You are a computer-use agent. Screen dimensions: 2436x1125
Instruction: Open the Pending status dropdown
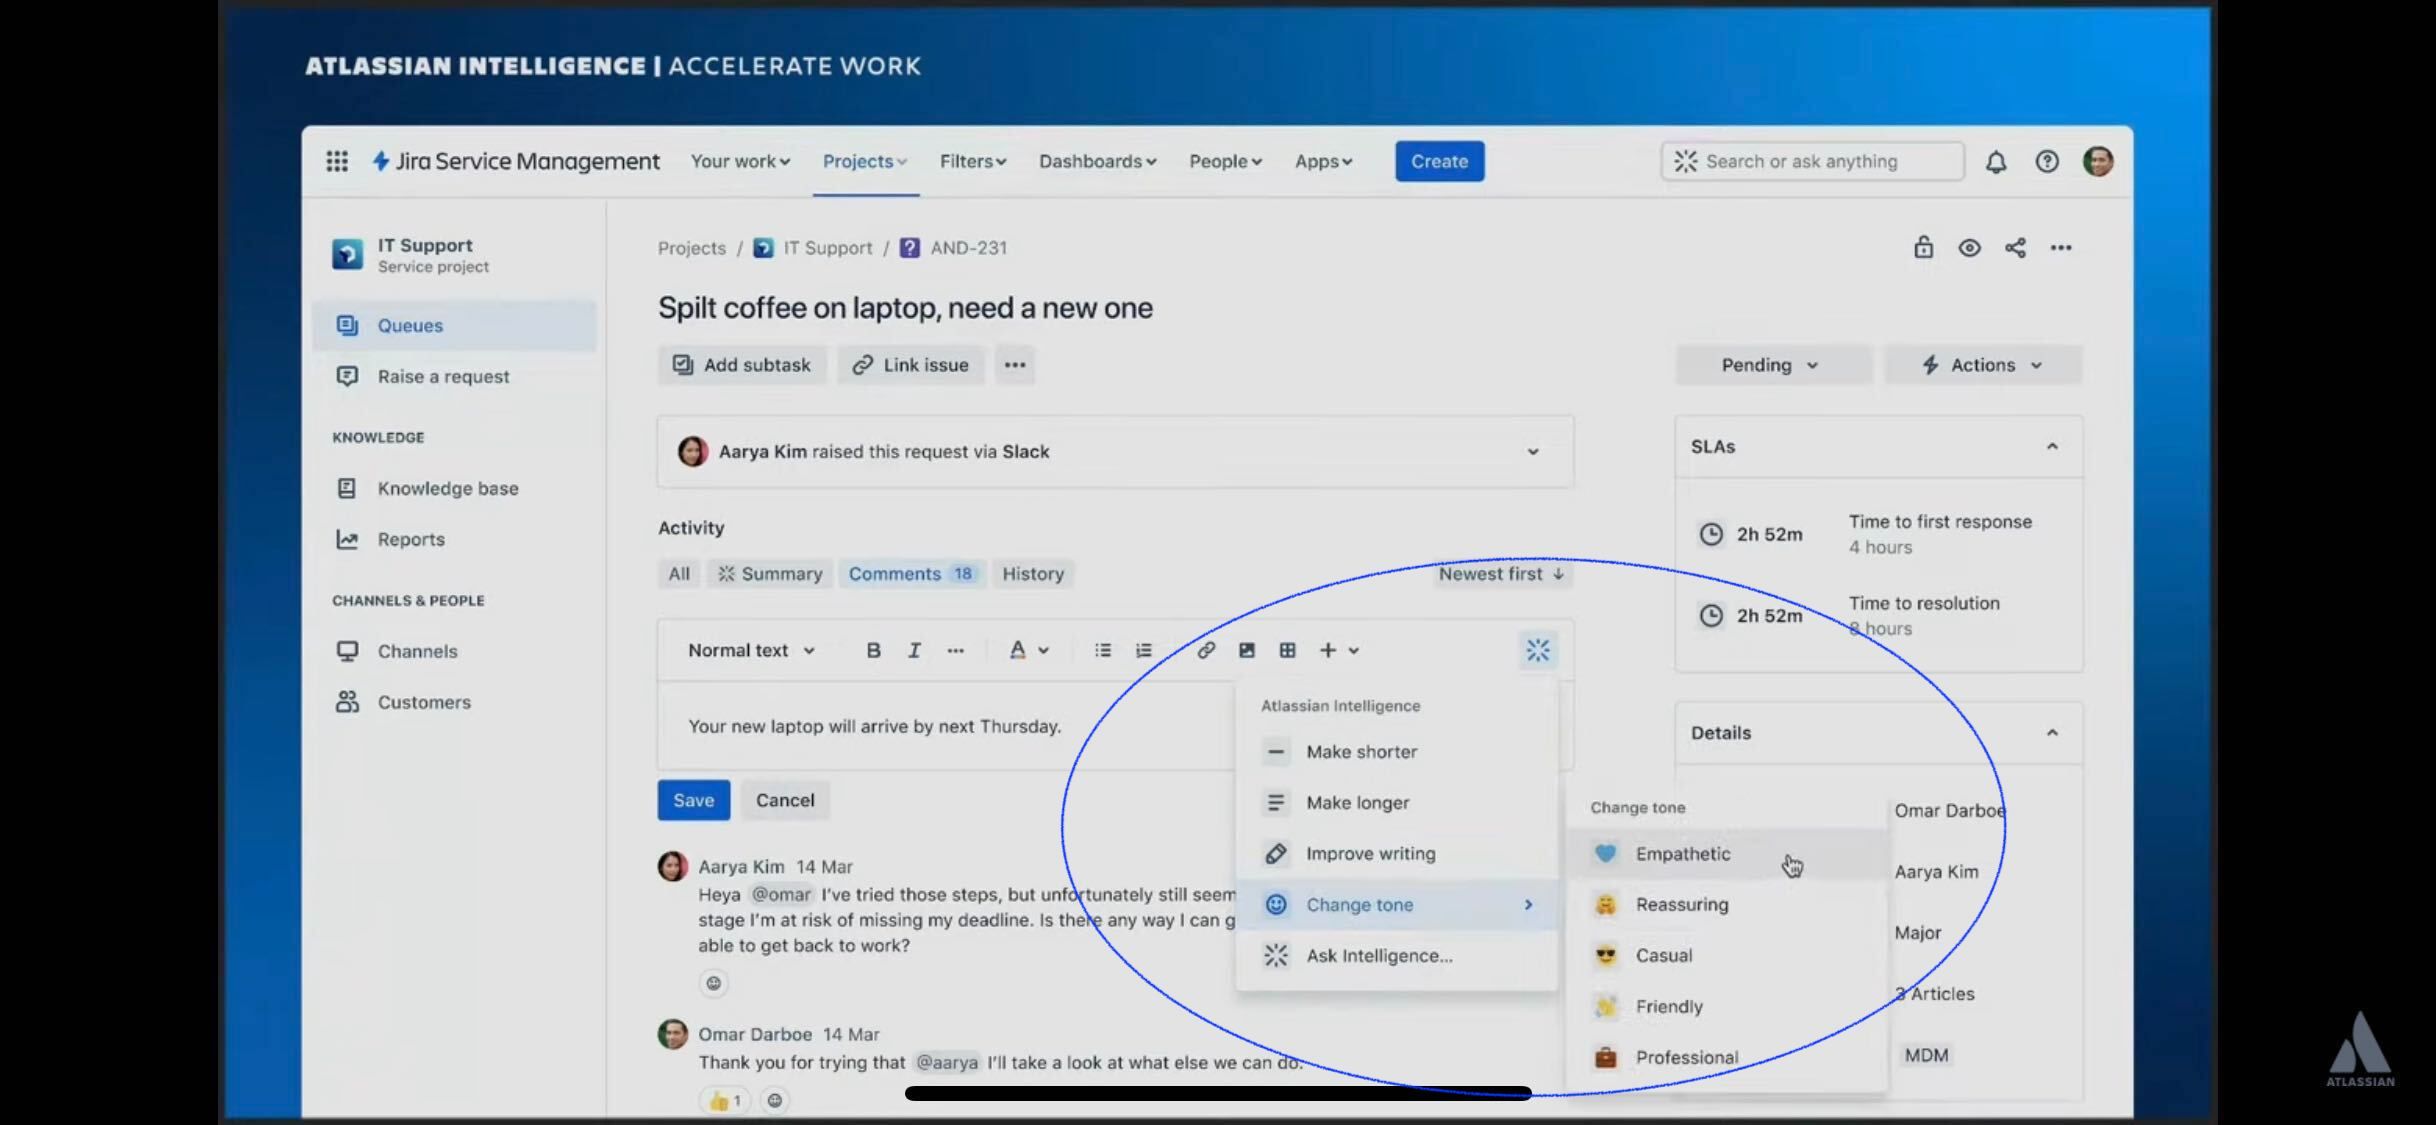click(x=1773, y=365)
